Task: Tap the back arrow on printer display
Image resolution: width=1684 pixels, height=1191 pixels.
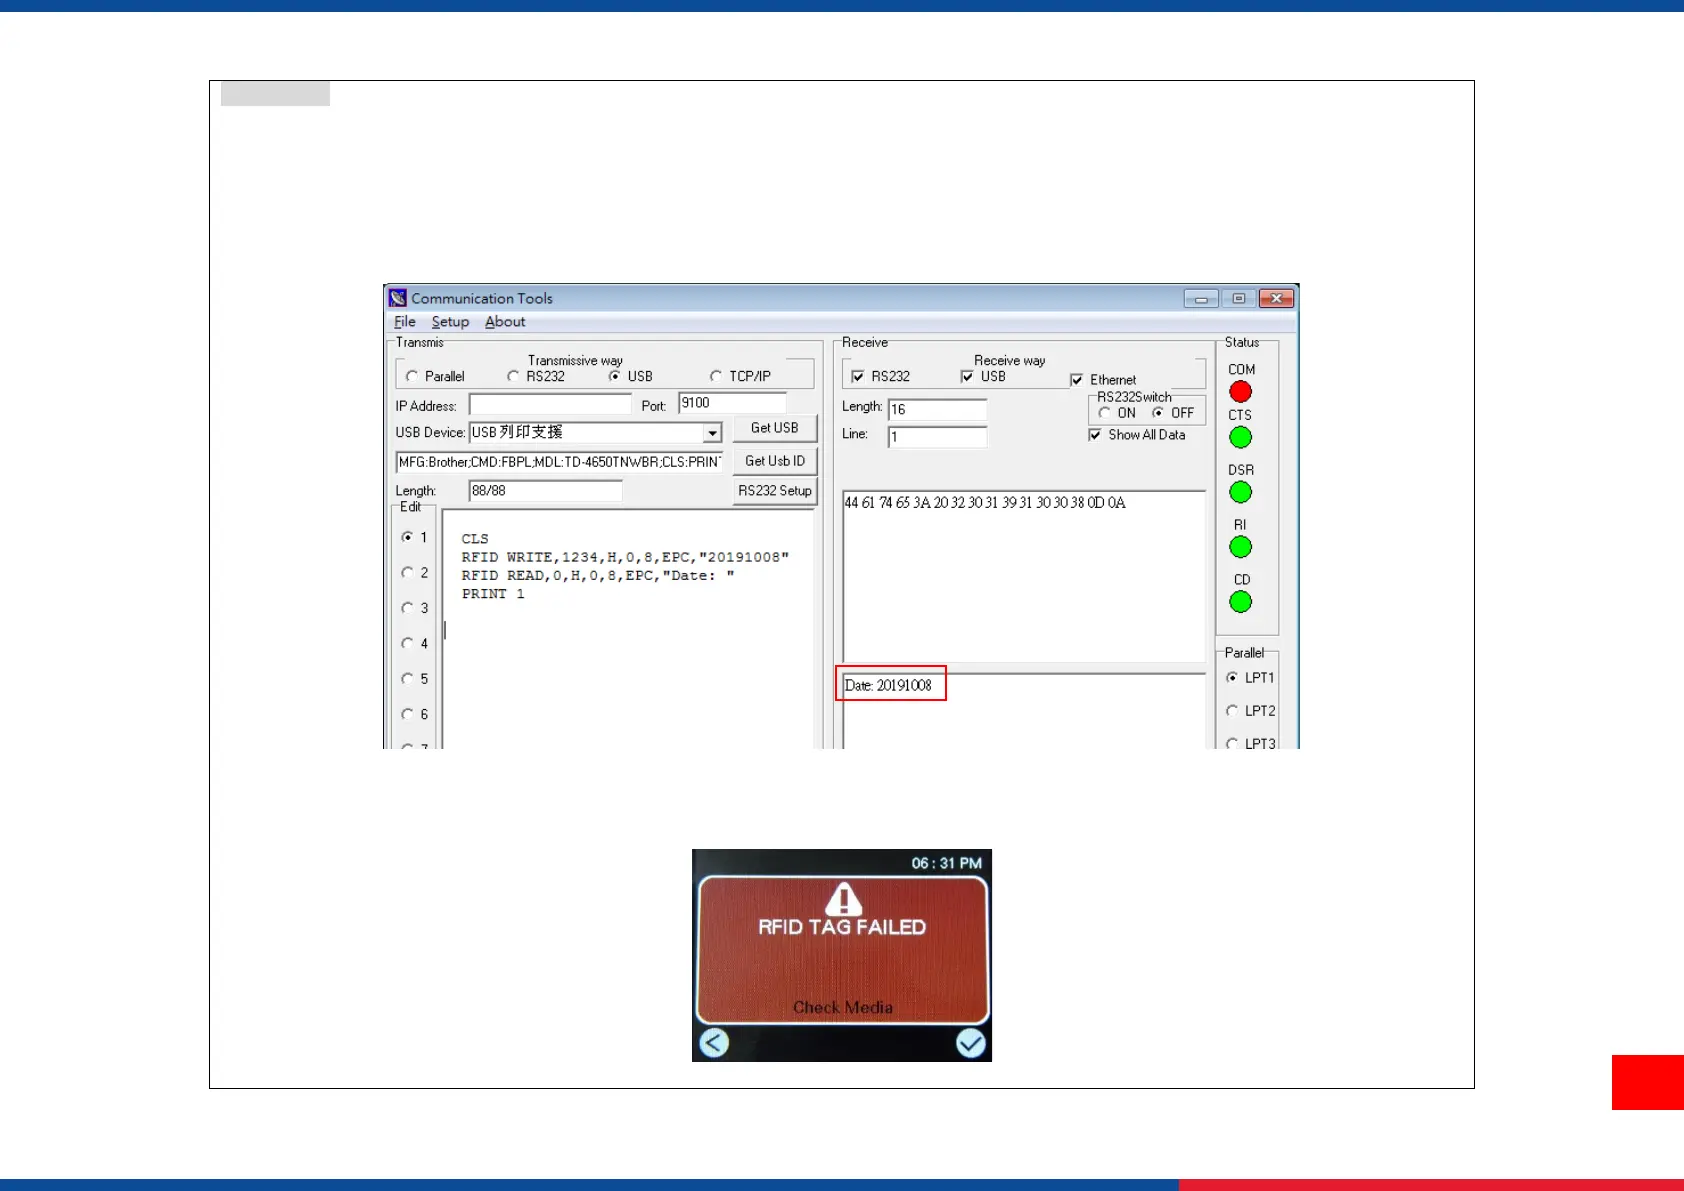Action: (x=714, y=1043)
